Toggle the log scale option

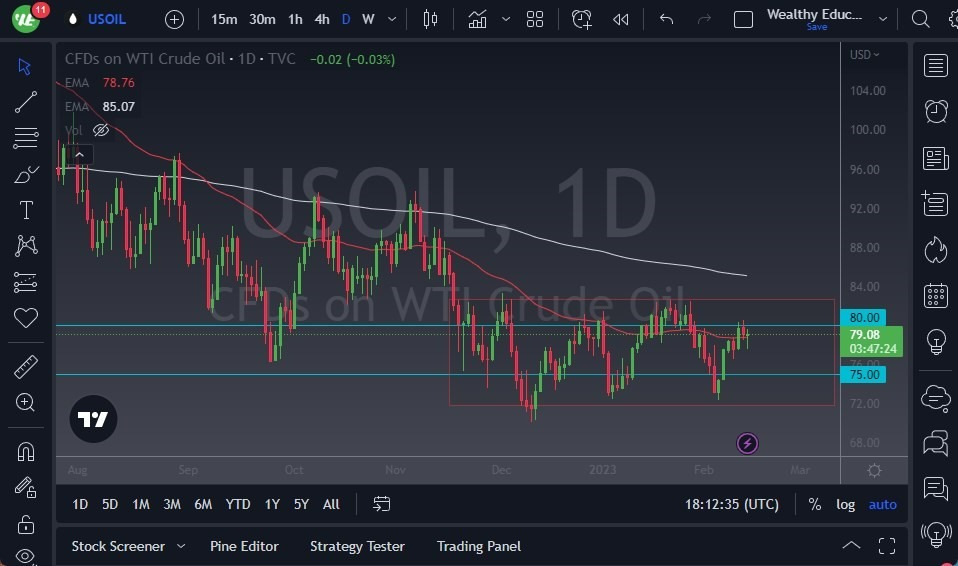click(845, 504)
